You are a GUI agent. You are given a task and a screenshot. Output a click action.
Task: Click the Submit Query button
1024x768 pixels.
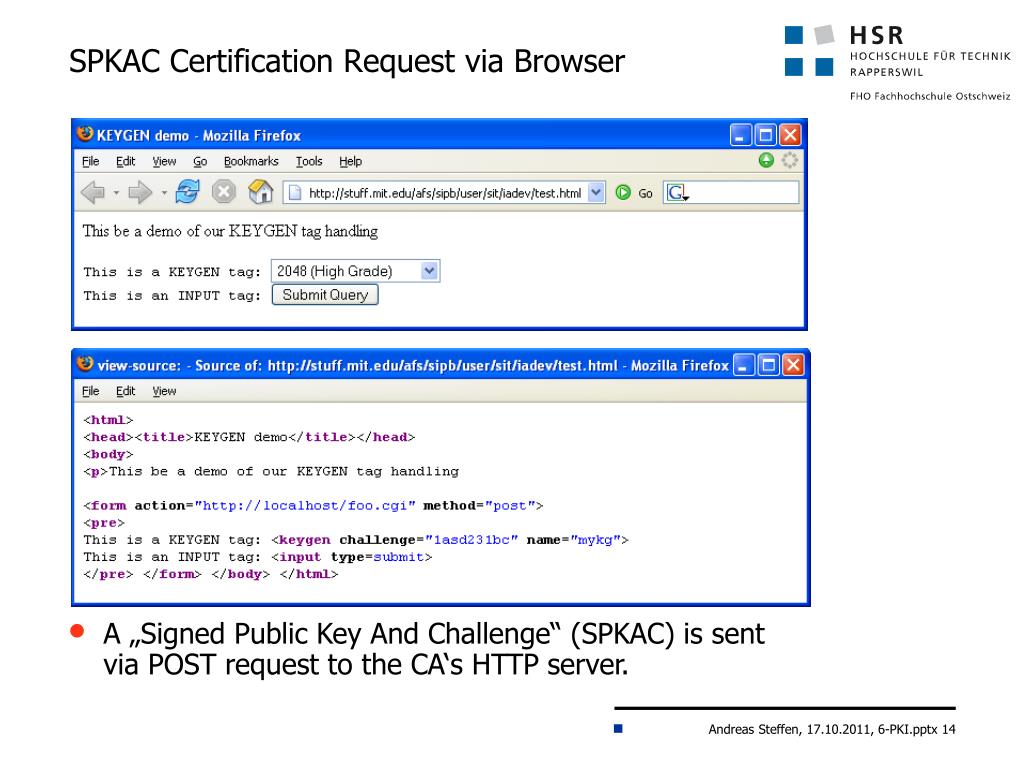tap(325, 295)
